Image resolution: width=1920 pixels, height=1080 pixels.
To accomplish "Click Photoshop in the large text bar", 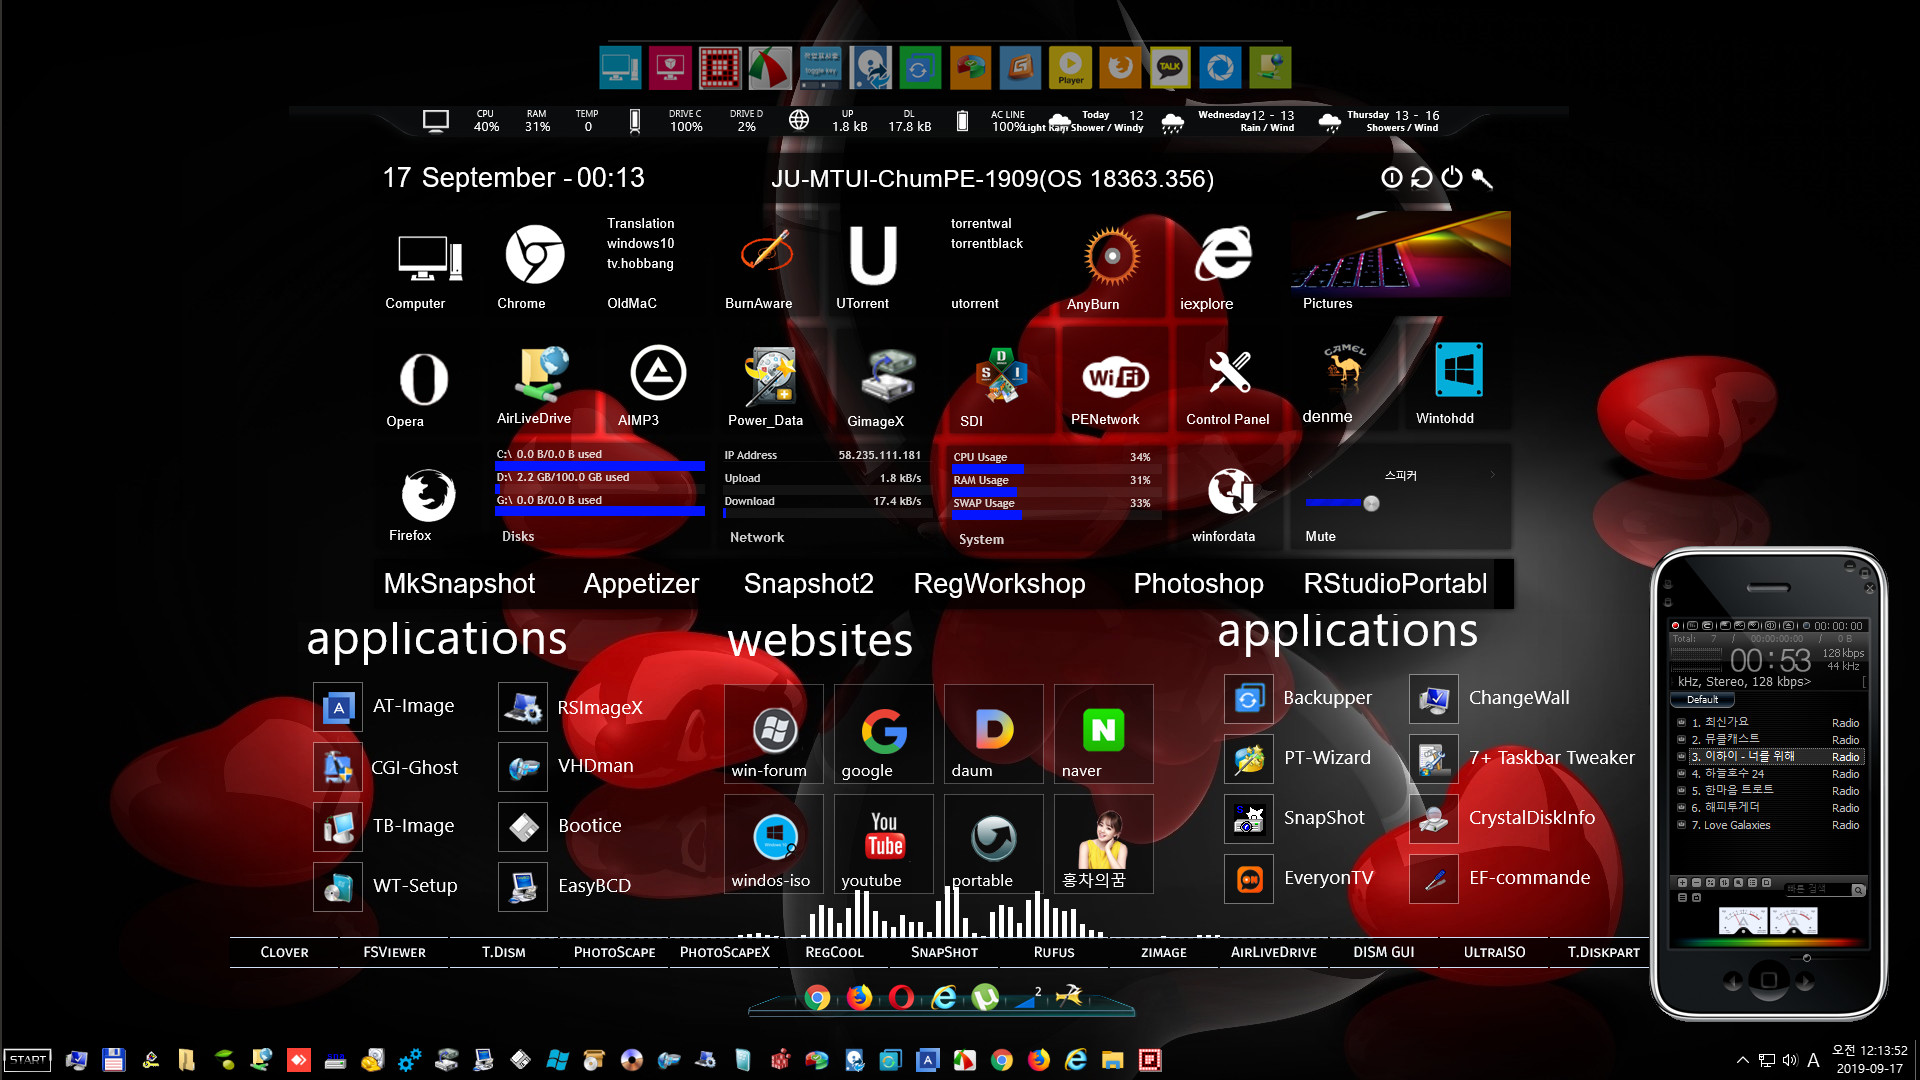I will click(x=1198, y=584).
